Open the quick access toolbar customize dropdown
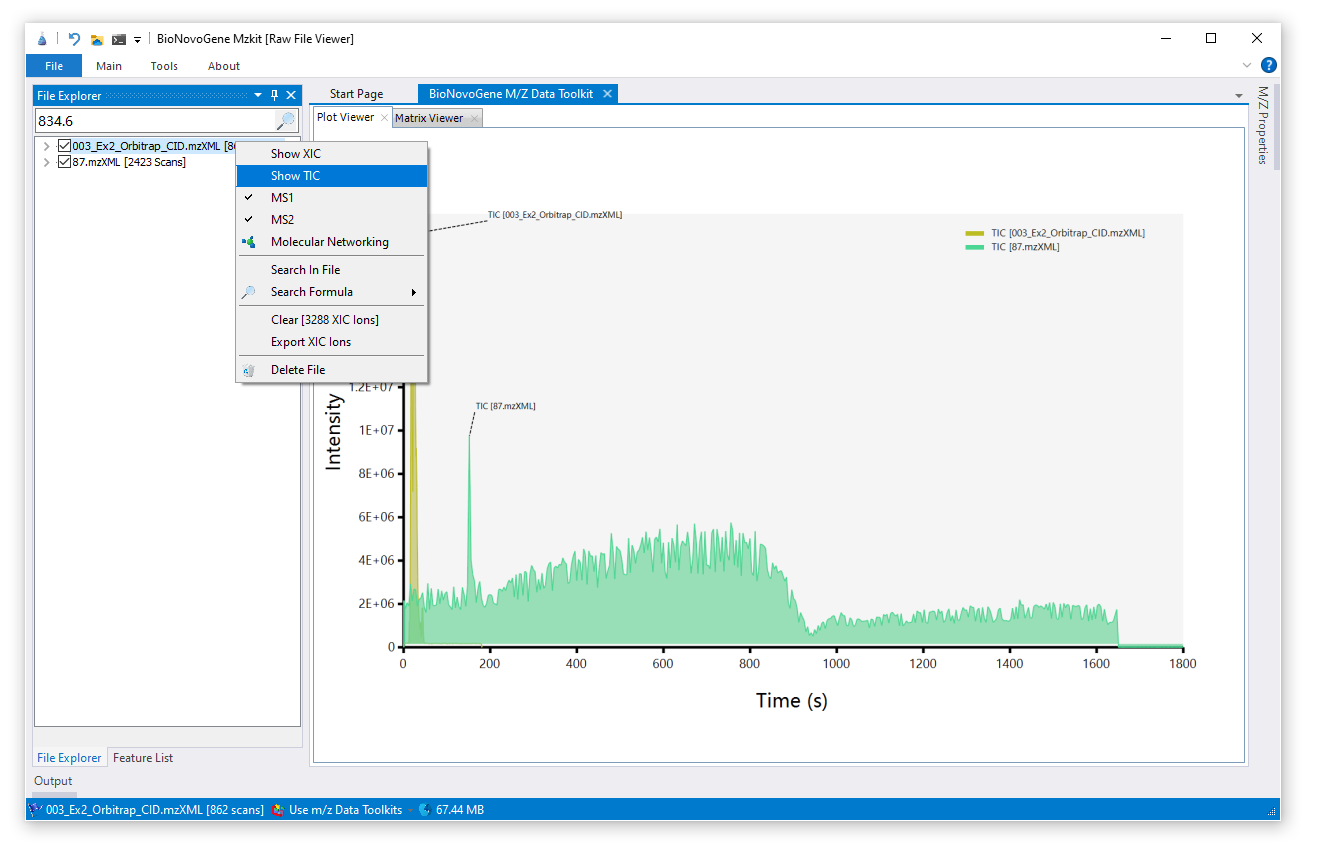Screen dimensions: 1320x848 click(x=138, y=40)
